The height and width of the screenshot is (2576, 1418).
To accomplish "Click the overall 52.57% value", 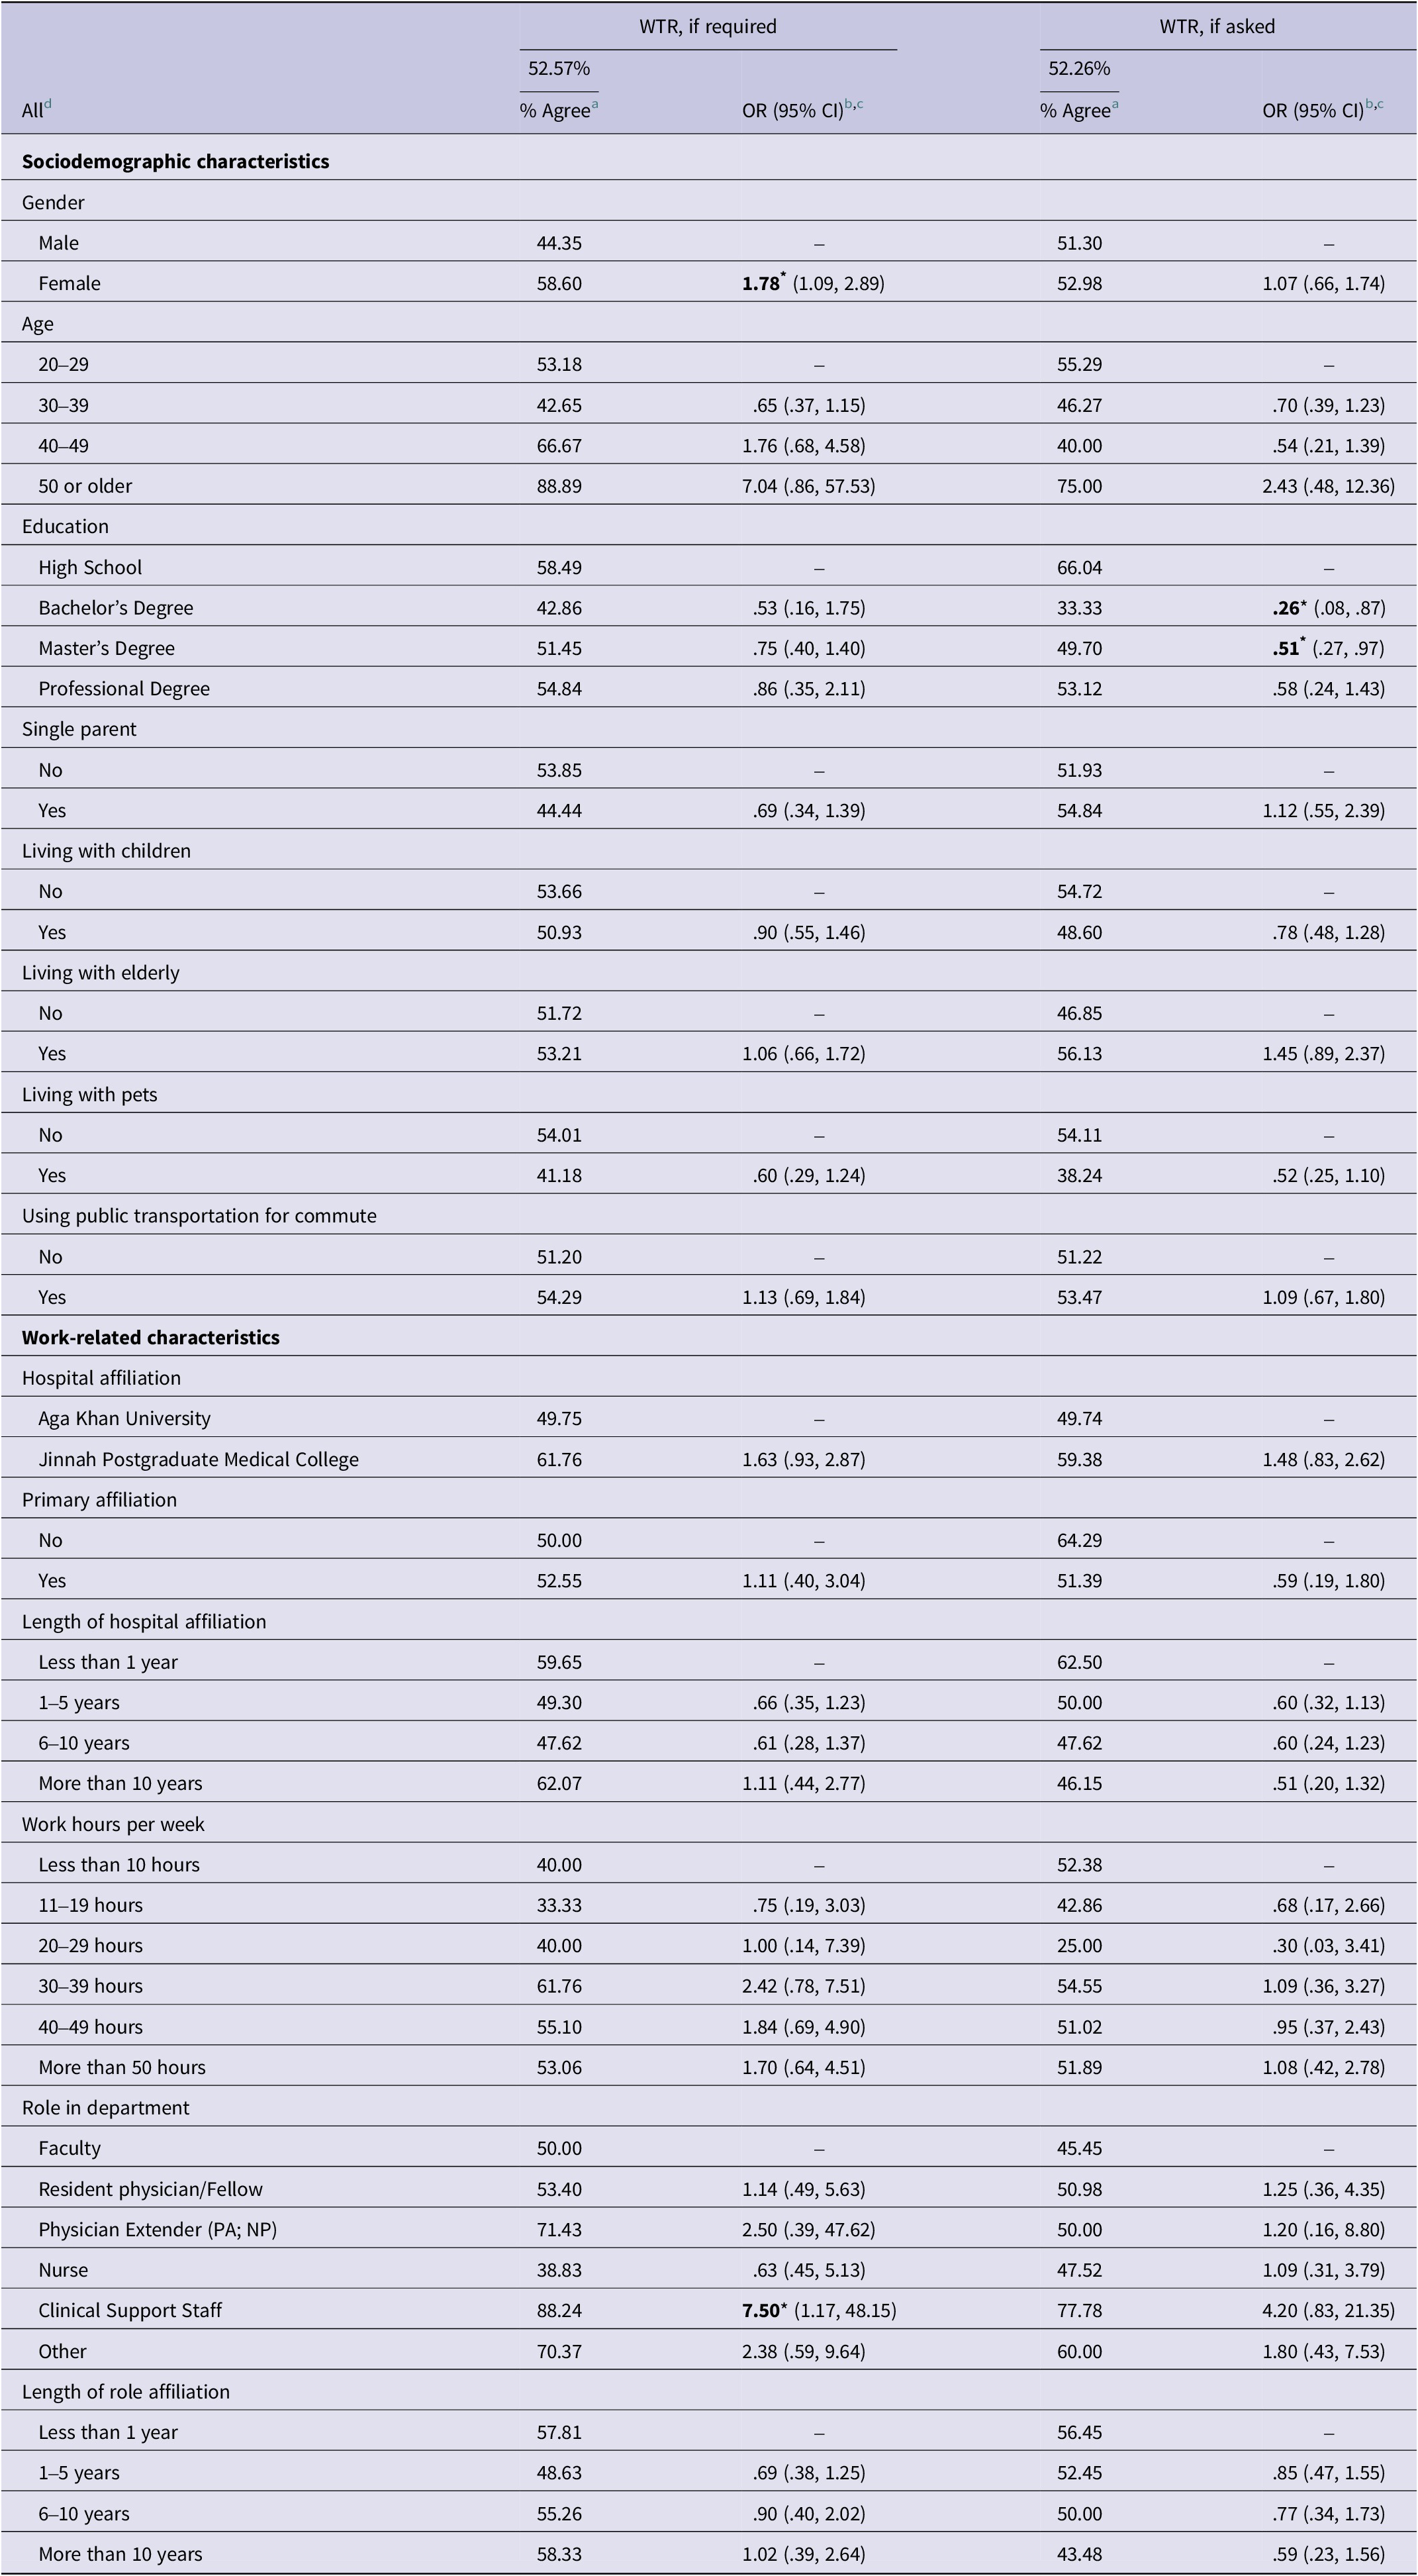I will click(559, 69).
